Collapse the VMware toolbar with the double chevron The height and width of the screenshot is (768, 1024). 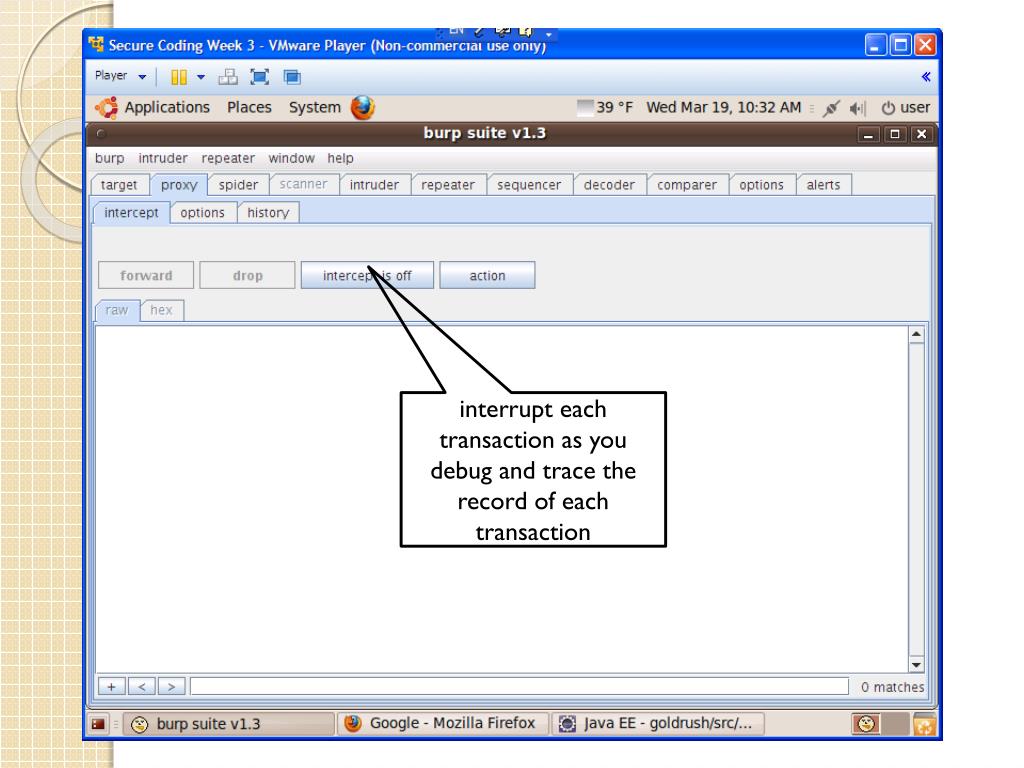tap(926, 77)
